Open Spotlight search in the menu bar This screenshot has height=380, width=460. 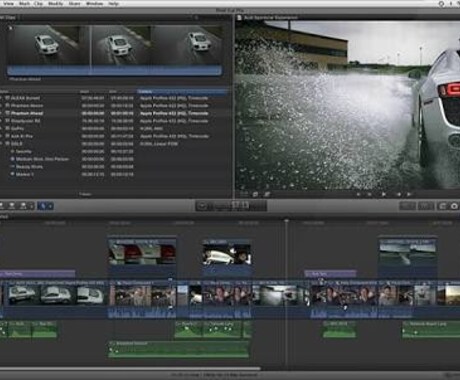click(441, 3)
